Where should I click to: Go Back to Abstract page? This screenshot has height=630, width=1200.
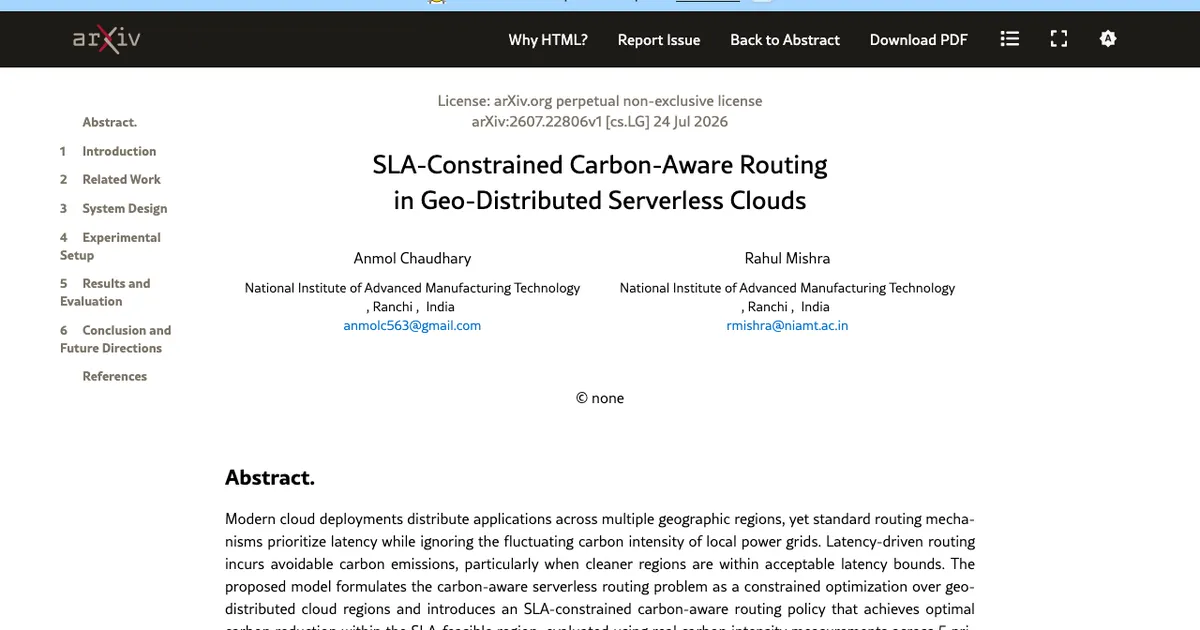(785, 40)
